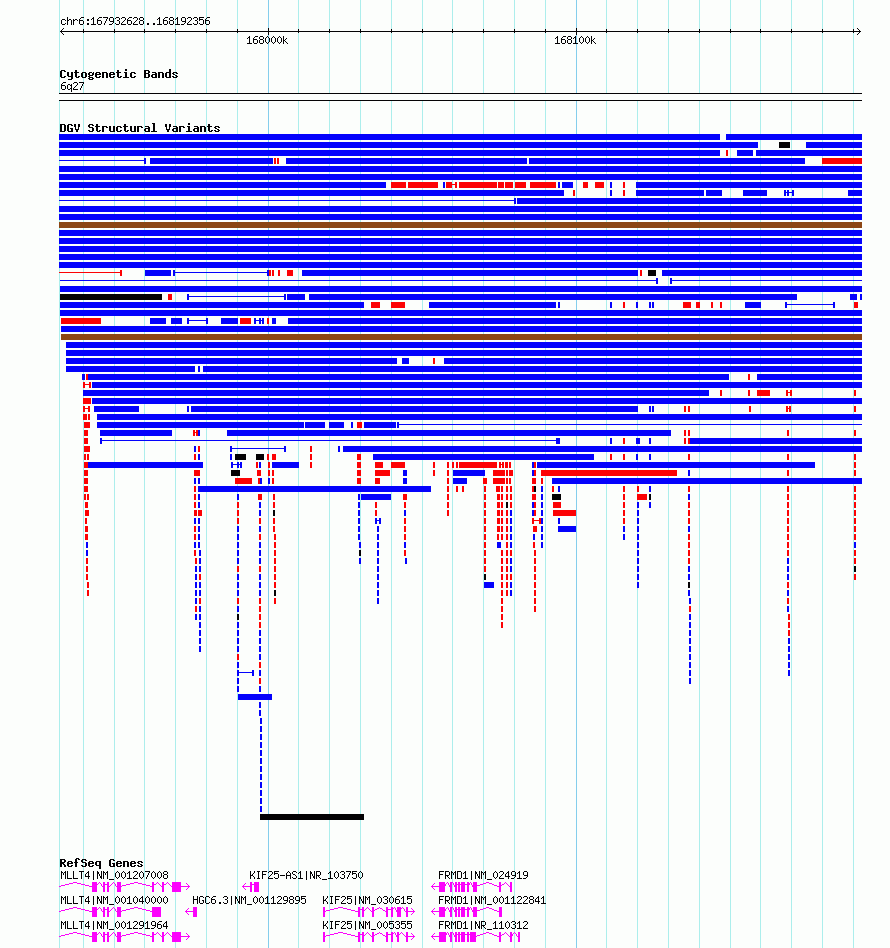The width and height of the screenshot is (890, 948).
Task: Click the 168000k scale label
Action: (267, 41)
